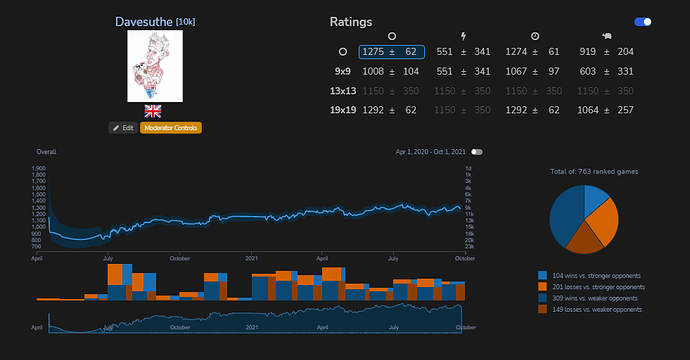The width and height of the screenshot is (690, 360).
Task: Select 9x9 blitz rating 551 ± 341
Action: pos(463,71)
